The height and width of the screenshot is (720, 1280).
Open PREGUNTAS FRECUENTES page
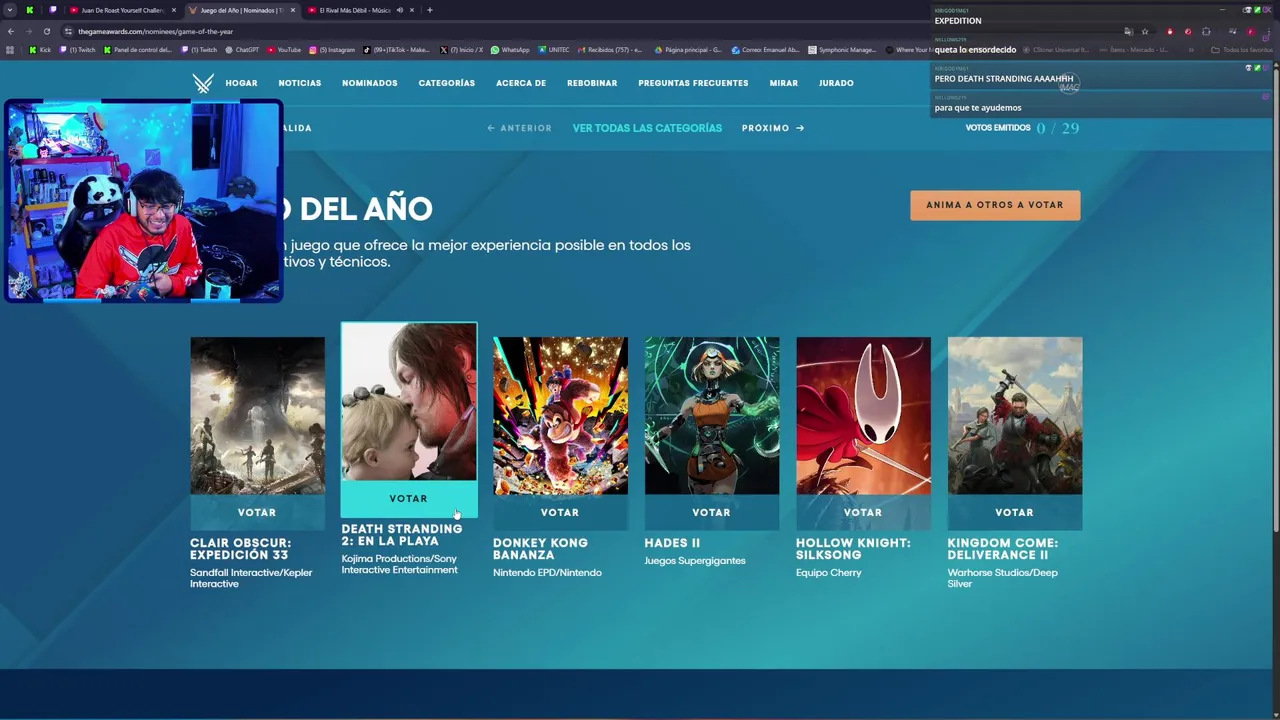(693, 83)
